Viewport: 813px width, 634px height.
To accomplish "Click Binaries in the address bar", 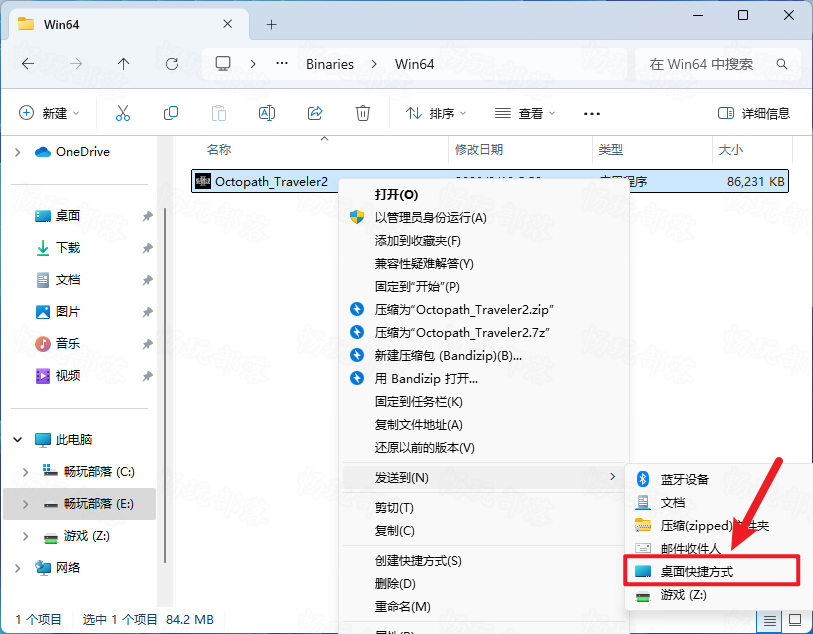I will 330,64.
